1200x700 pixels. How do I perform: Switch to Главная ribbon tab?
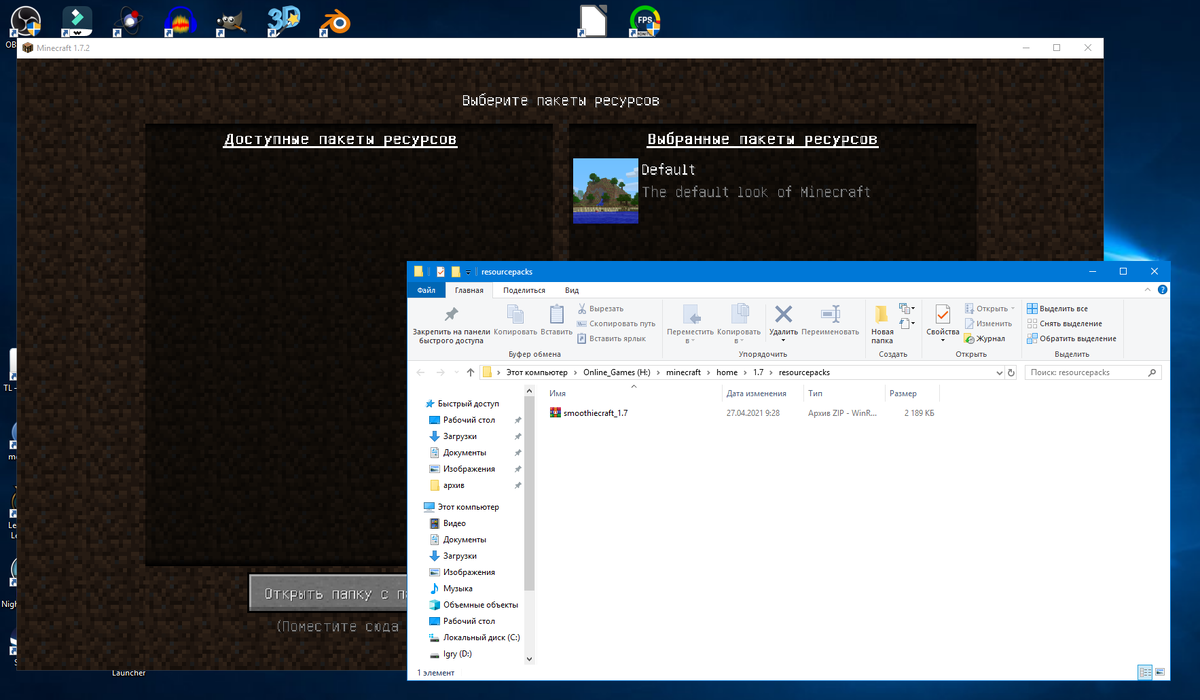[x=469, y=290]
